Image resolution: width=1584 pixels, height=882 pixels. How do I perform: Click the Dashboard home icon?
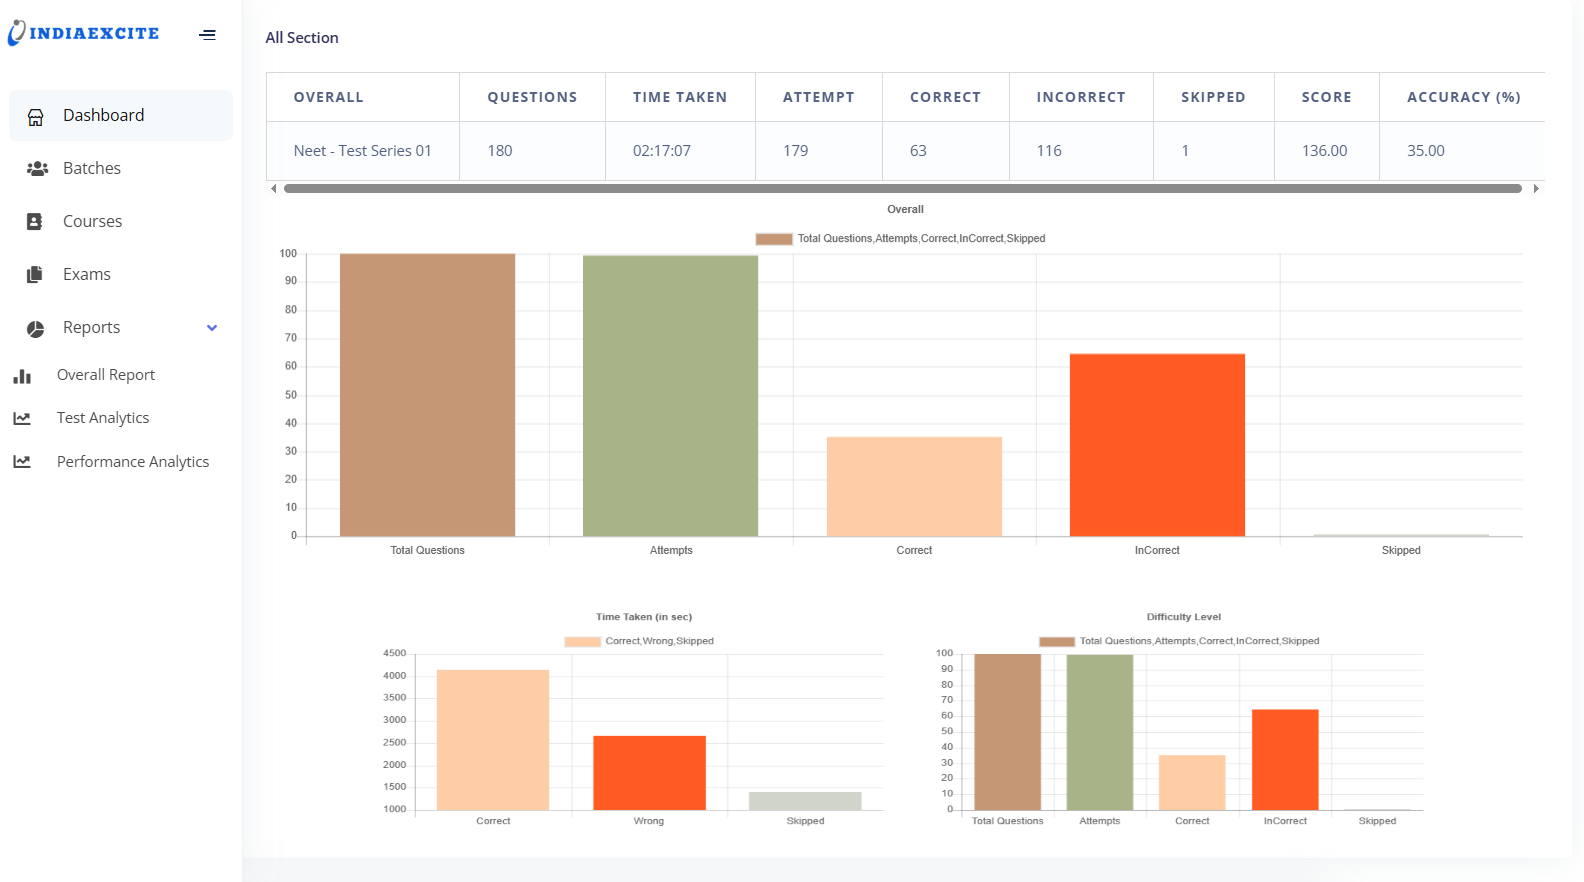point(36,117)
